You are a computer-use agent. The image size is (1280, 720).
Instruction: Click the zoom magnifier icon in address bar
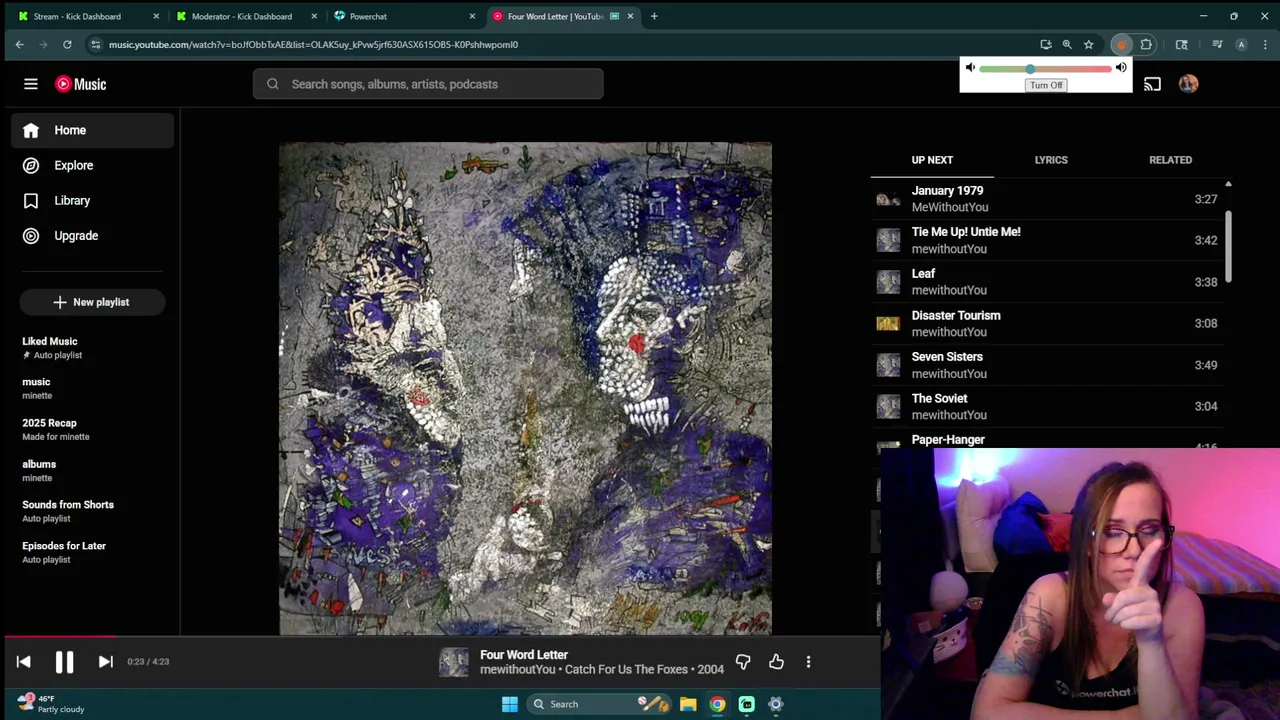click(1067, 44)
